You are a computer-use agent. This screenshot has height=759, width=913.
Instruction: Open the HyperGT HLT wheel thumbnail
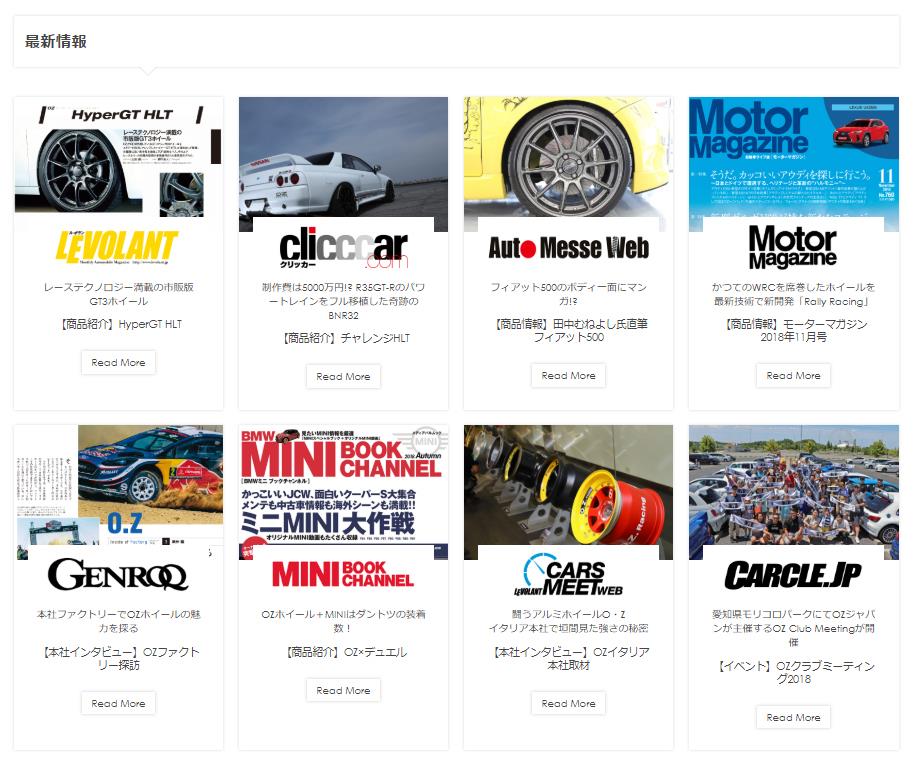[118, 157]
